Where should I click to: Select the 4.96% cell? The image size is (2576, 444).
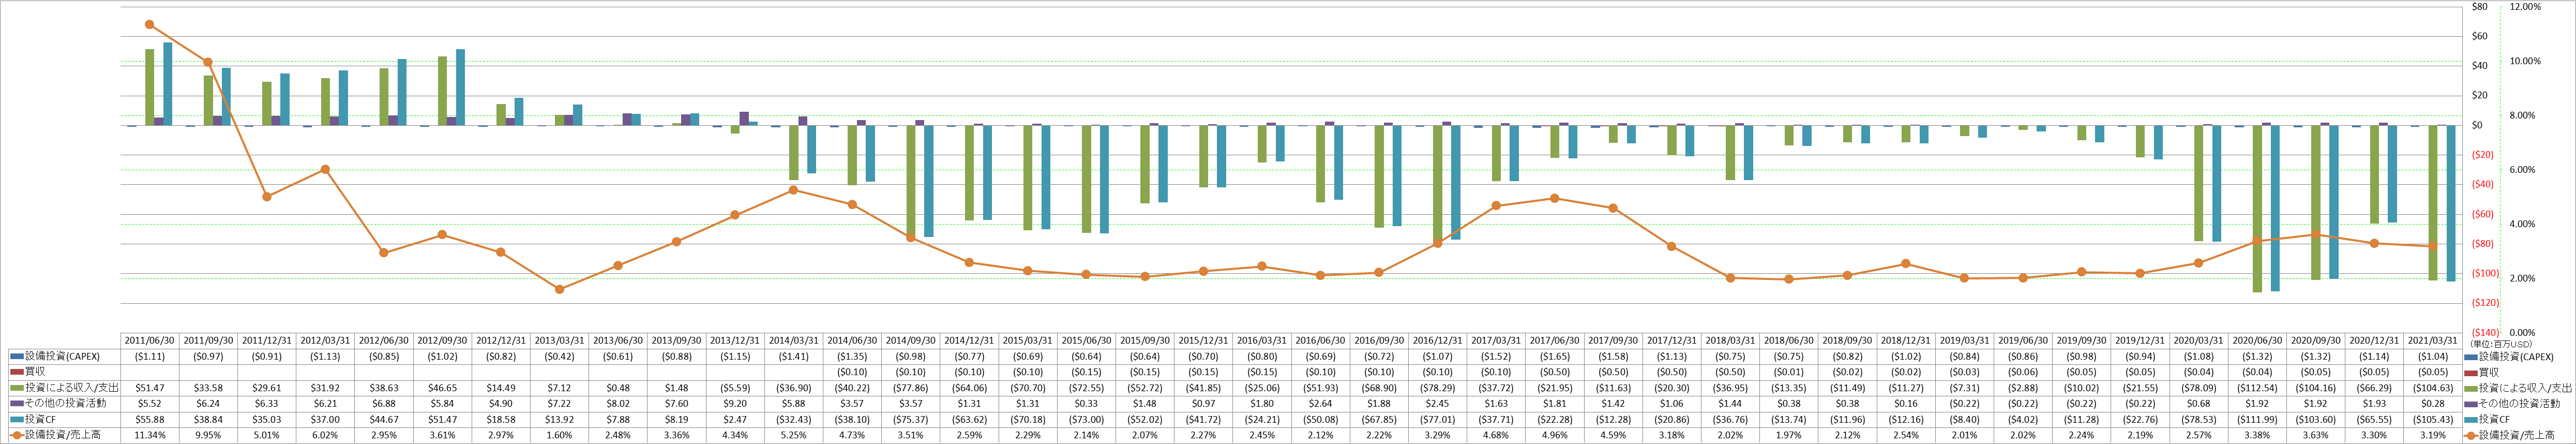pyautogui.click(x=1555, y=436)
